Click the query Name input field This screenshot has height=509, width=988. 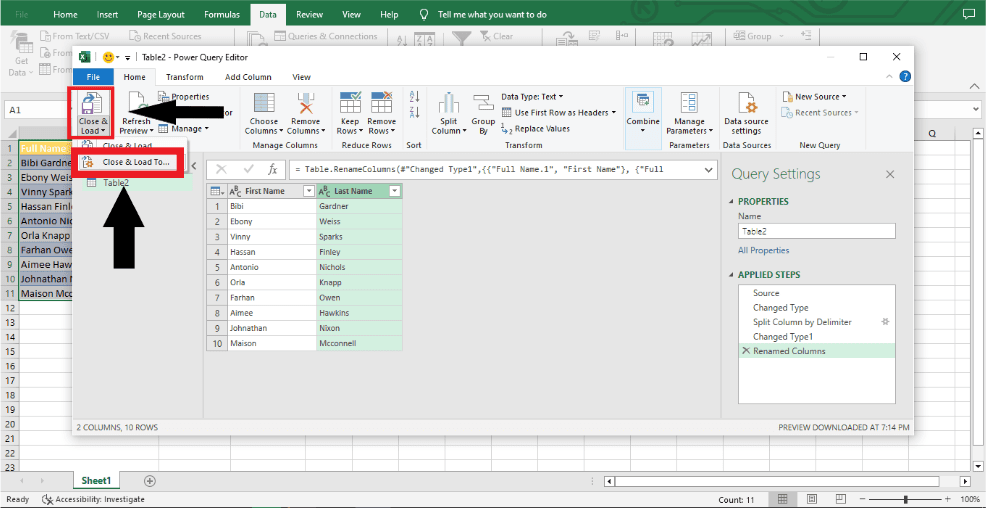click(816, 231)
